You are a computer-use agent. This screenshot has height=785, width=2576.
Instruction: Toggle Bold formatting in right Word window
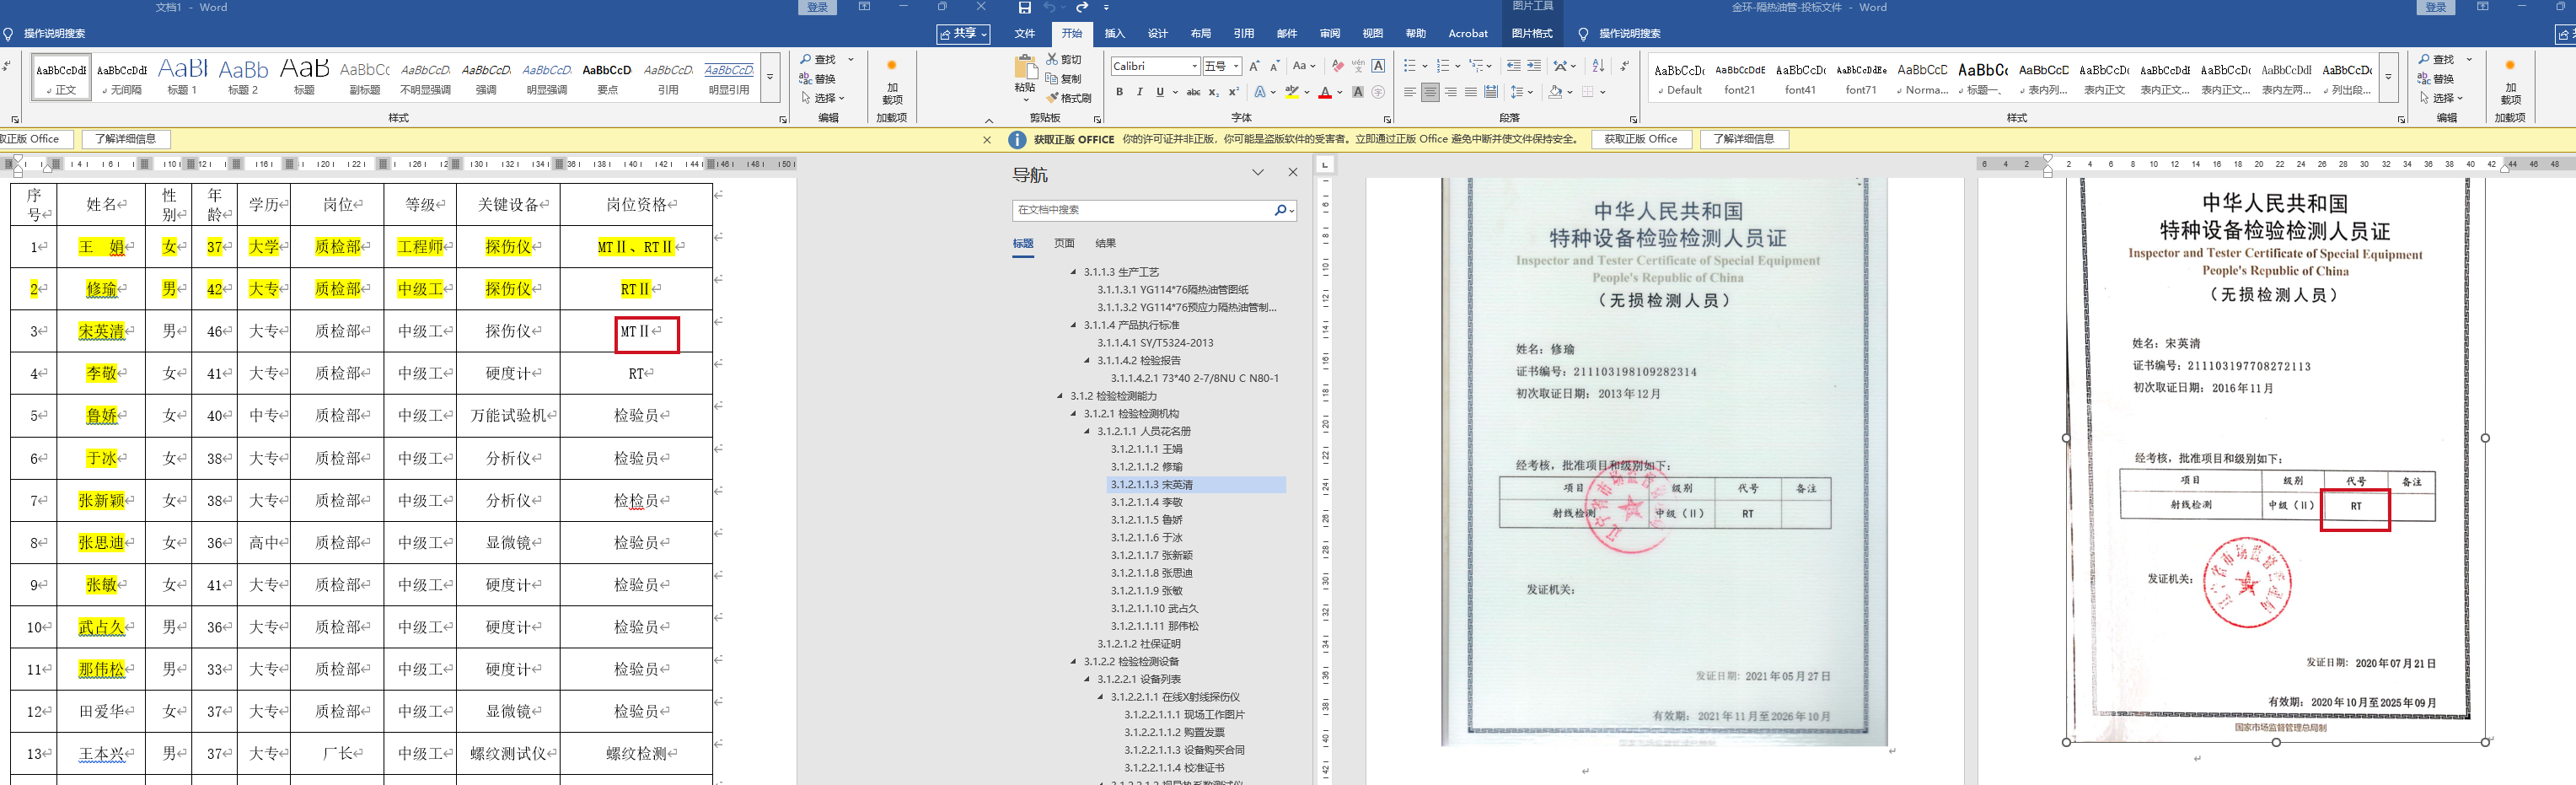(x=1119, y=92)
